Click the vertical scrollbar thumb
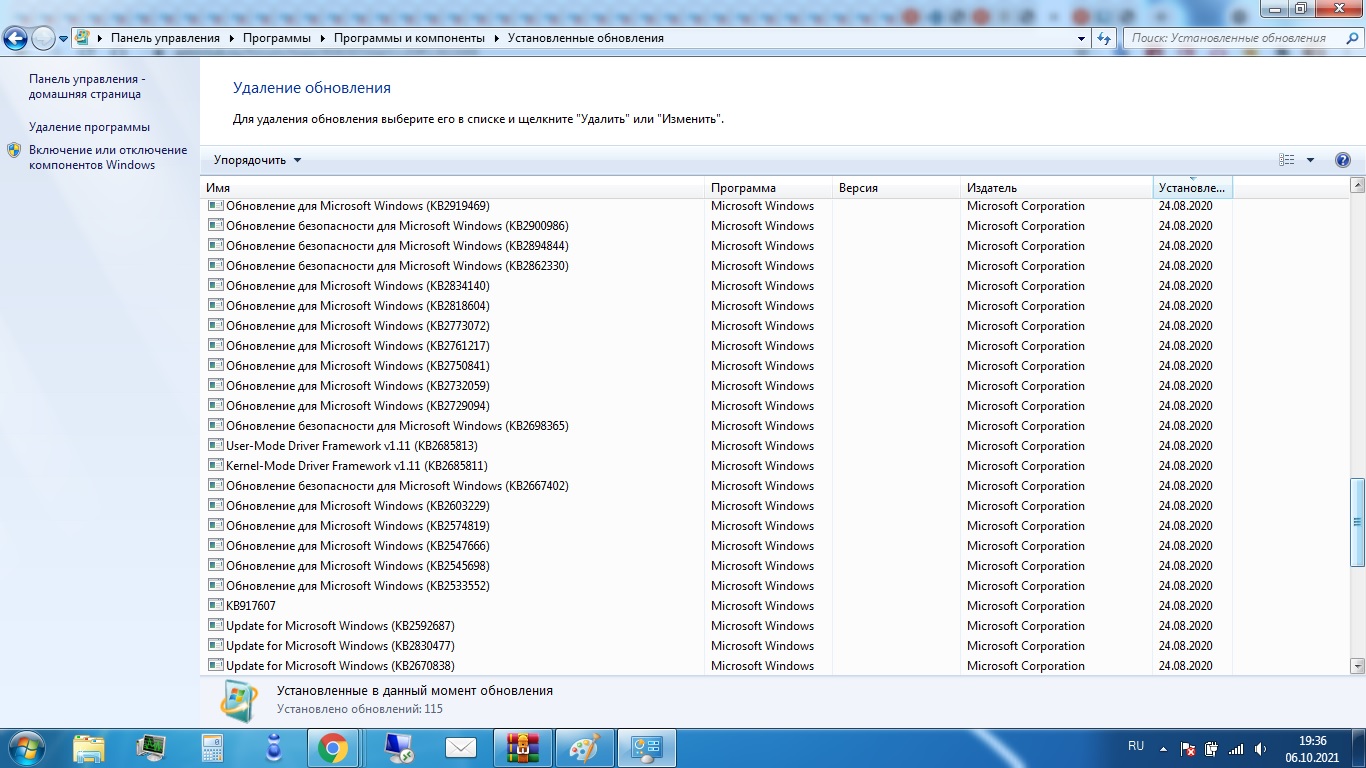The width and height of the screenshot is (1366, 768). 1357,521
